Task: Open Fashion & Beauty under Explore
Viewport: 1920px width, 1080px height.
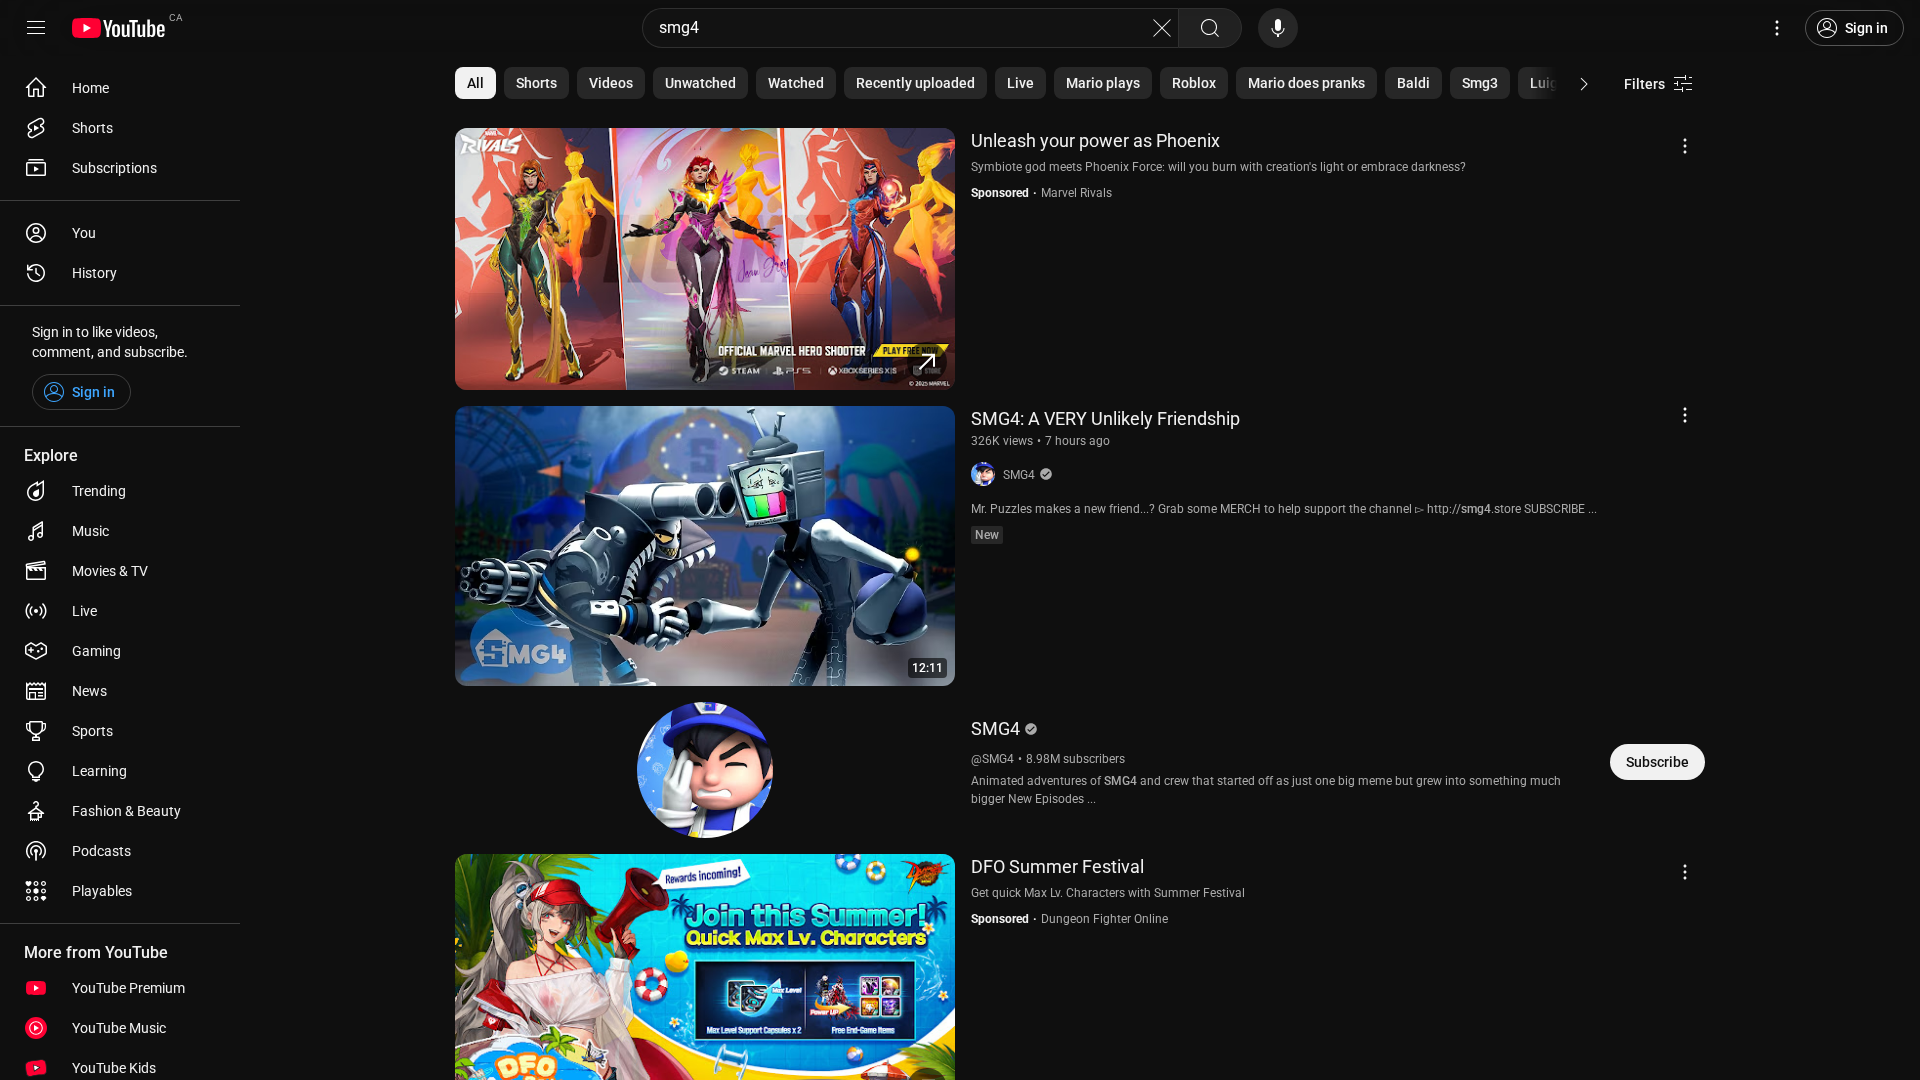Action: pyautogui.click(x=120, y=811)
